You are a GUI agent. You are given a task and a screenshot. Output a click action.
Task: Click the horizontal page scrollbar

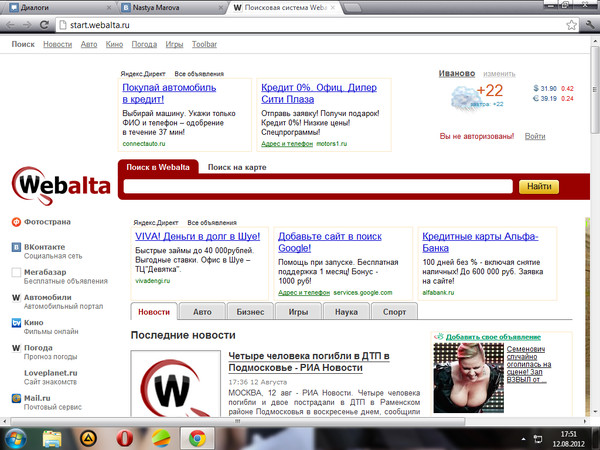point(237,421)
